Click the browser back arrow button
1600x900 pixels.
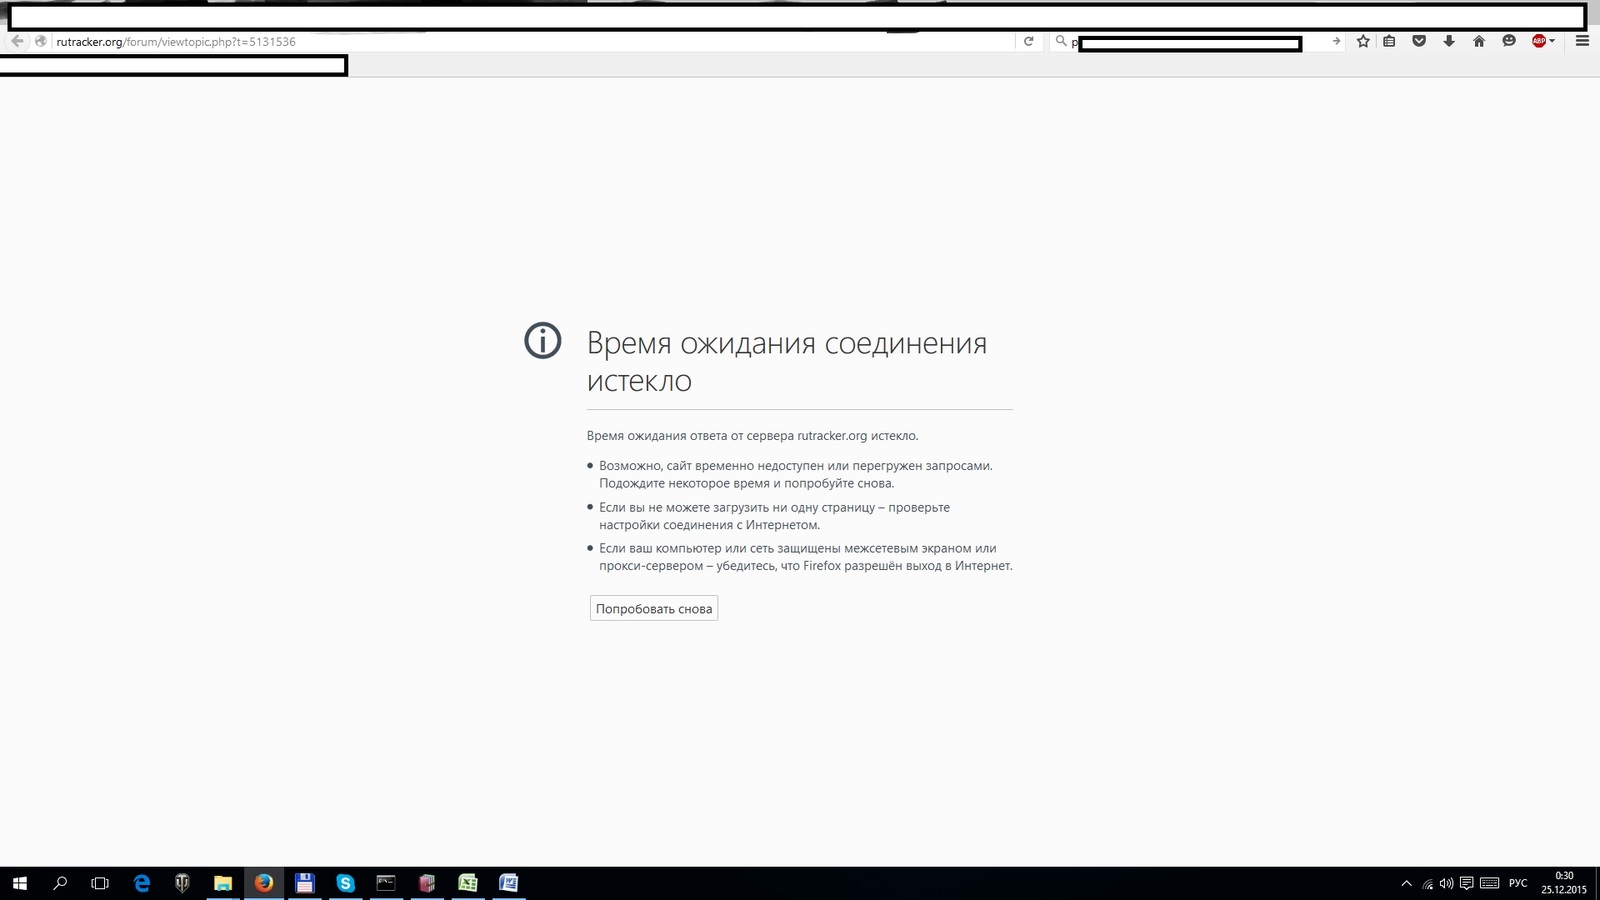17,41
